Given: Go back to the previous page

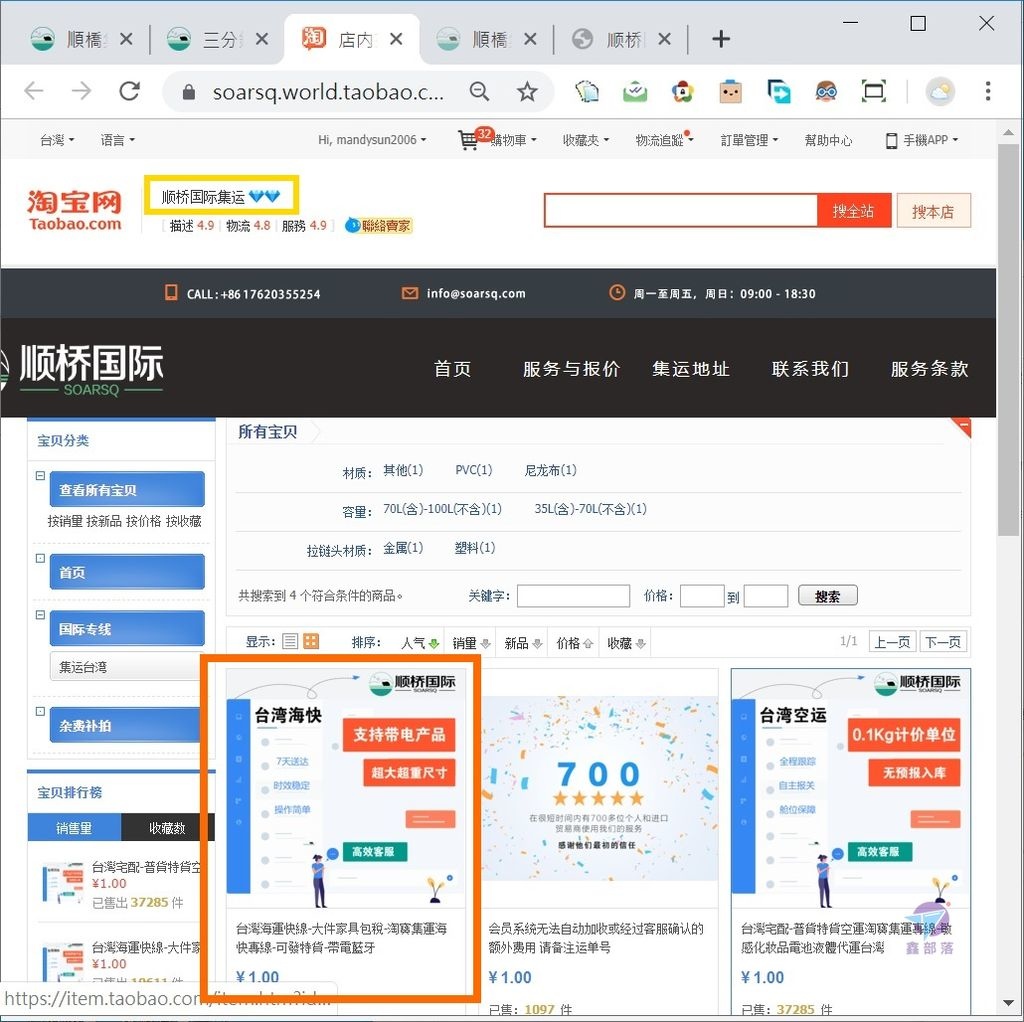Looking at the screenshot, I should 33,91.
